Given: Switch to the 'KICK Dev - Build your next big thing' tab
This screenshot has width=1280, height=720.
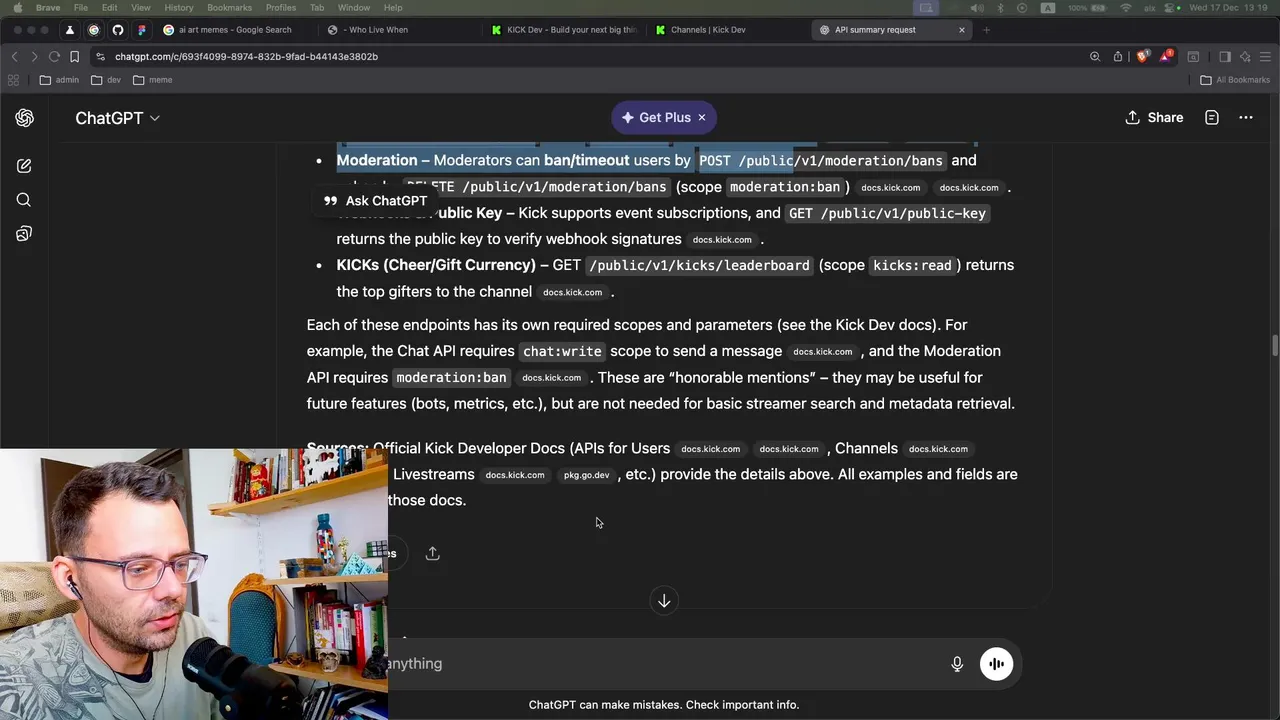Looking at the screenshot, I should point(563,30).
